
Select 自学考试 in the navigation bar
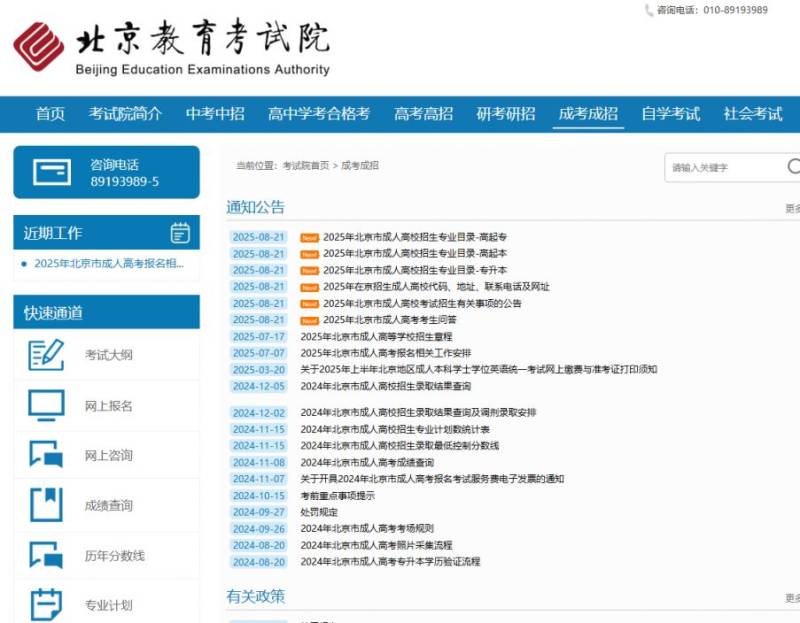coord(670,114)
